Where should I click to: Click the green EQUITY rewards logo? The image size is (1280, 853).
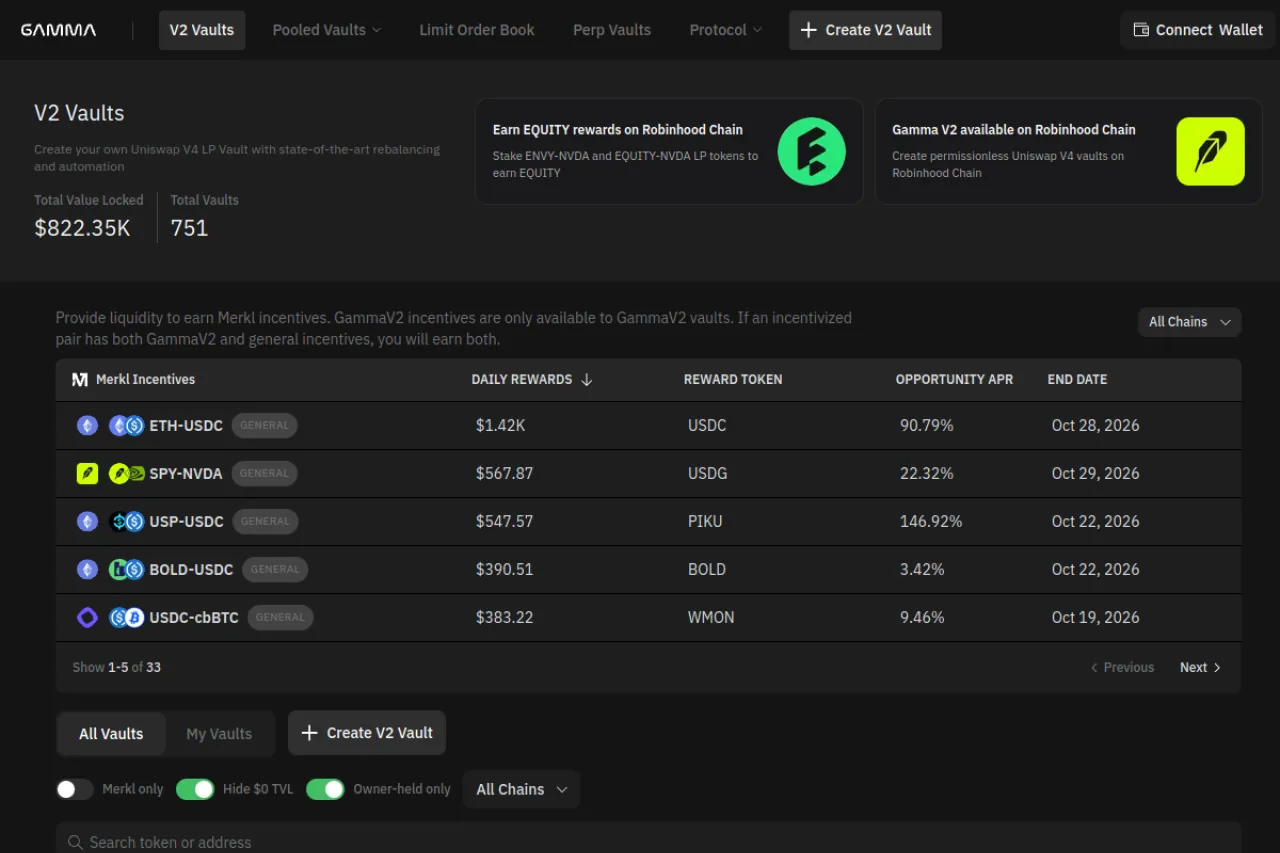(812, 151)
